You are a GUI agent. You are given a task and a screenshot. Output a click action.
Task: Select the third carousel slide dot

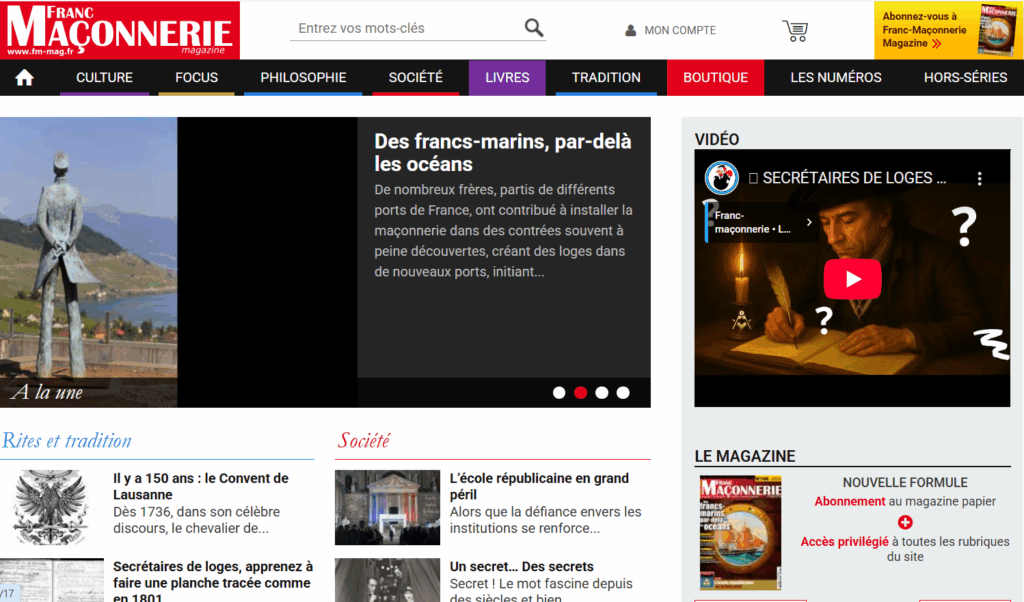(x=601, y=392)
